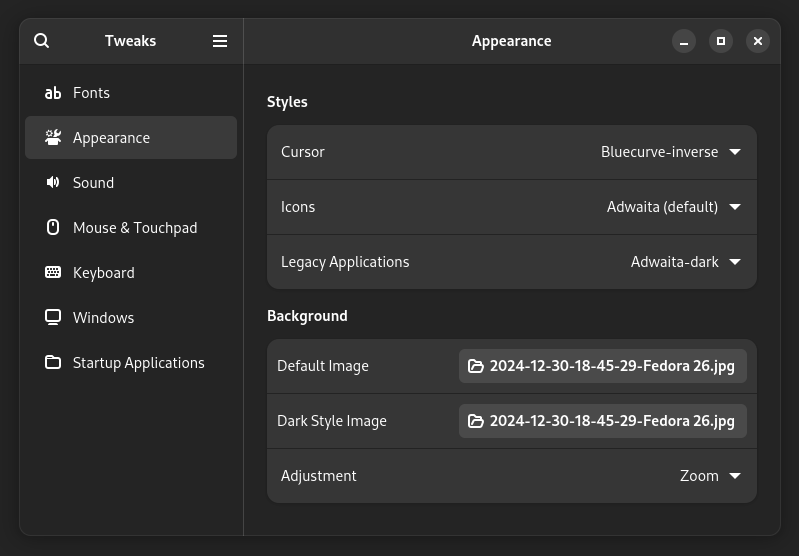Viewport: 799px width, 556px height.
Task: Choose file for Default Image
Action: click(x=603, y=366)
